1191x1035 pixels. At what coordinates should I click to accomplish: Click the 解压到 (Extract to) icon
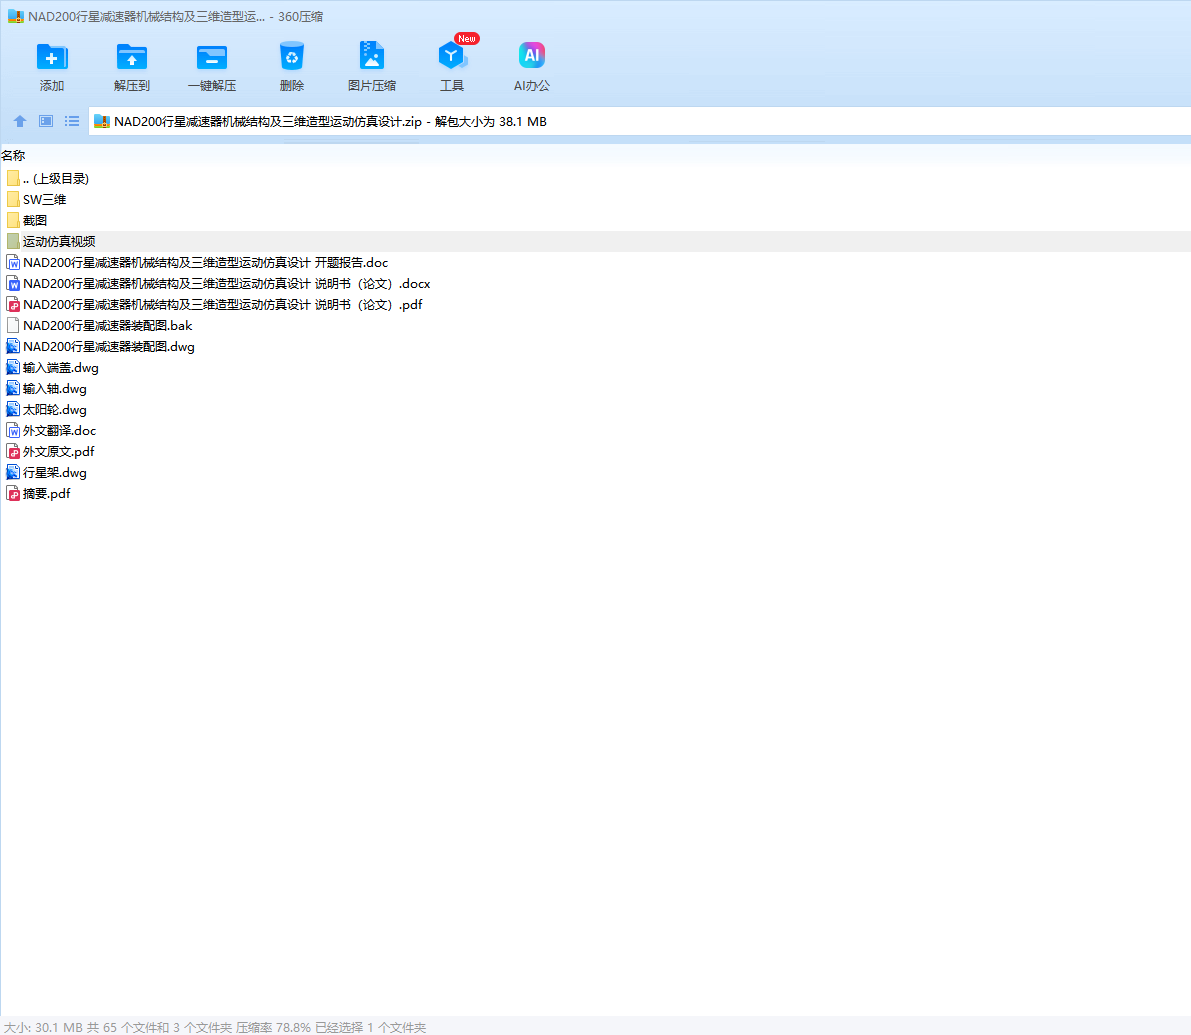point(131,57)
